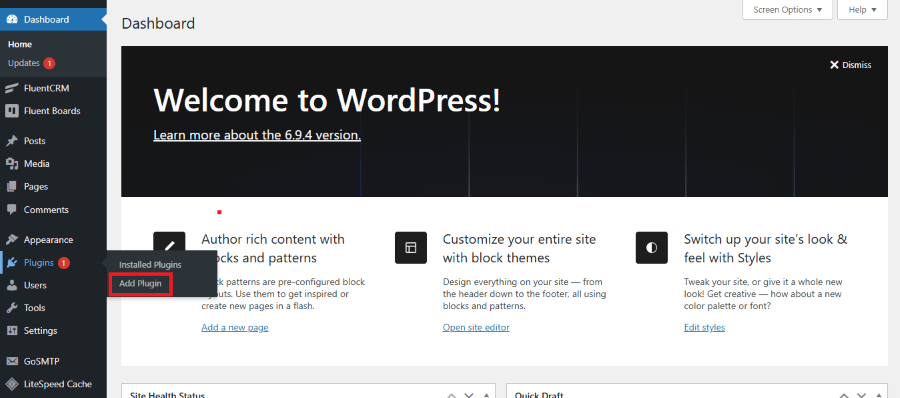Click the Dashboard page title
The height and width of the screenshot is (398, 900).
(158, 24)
